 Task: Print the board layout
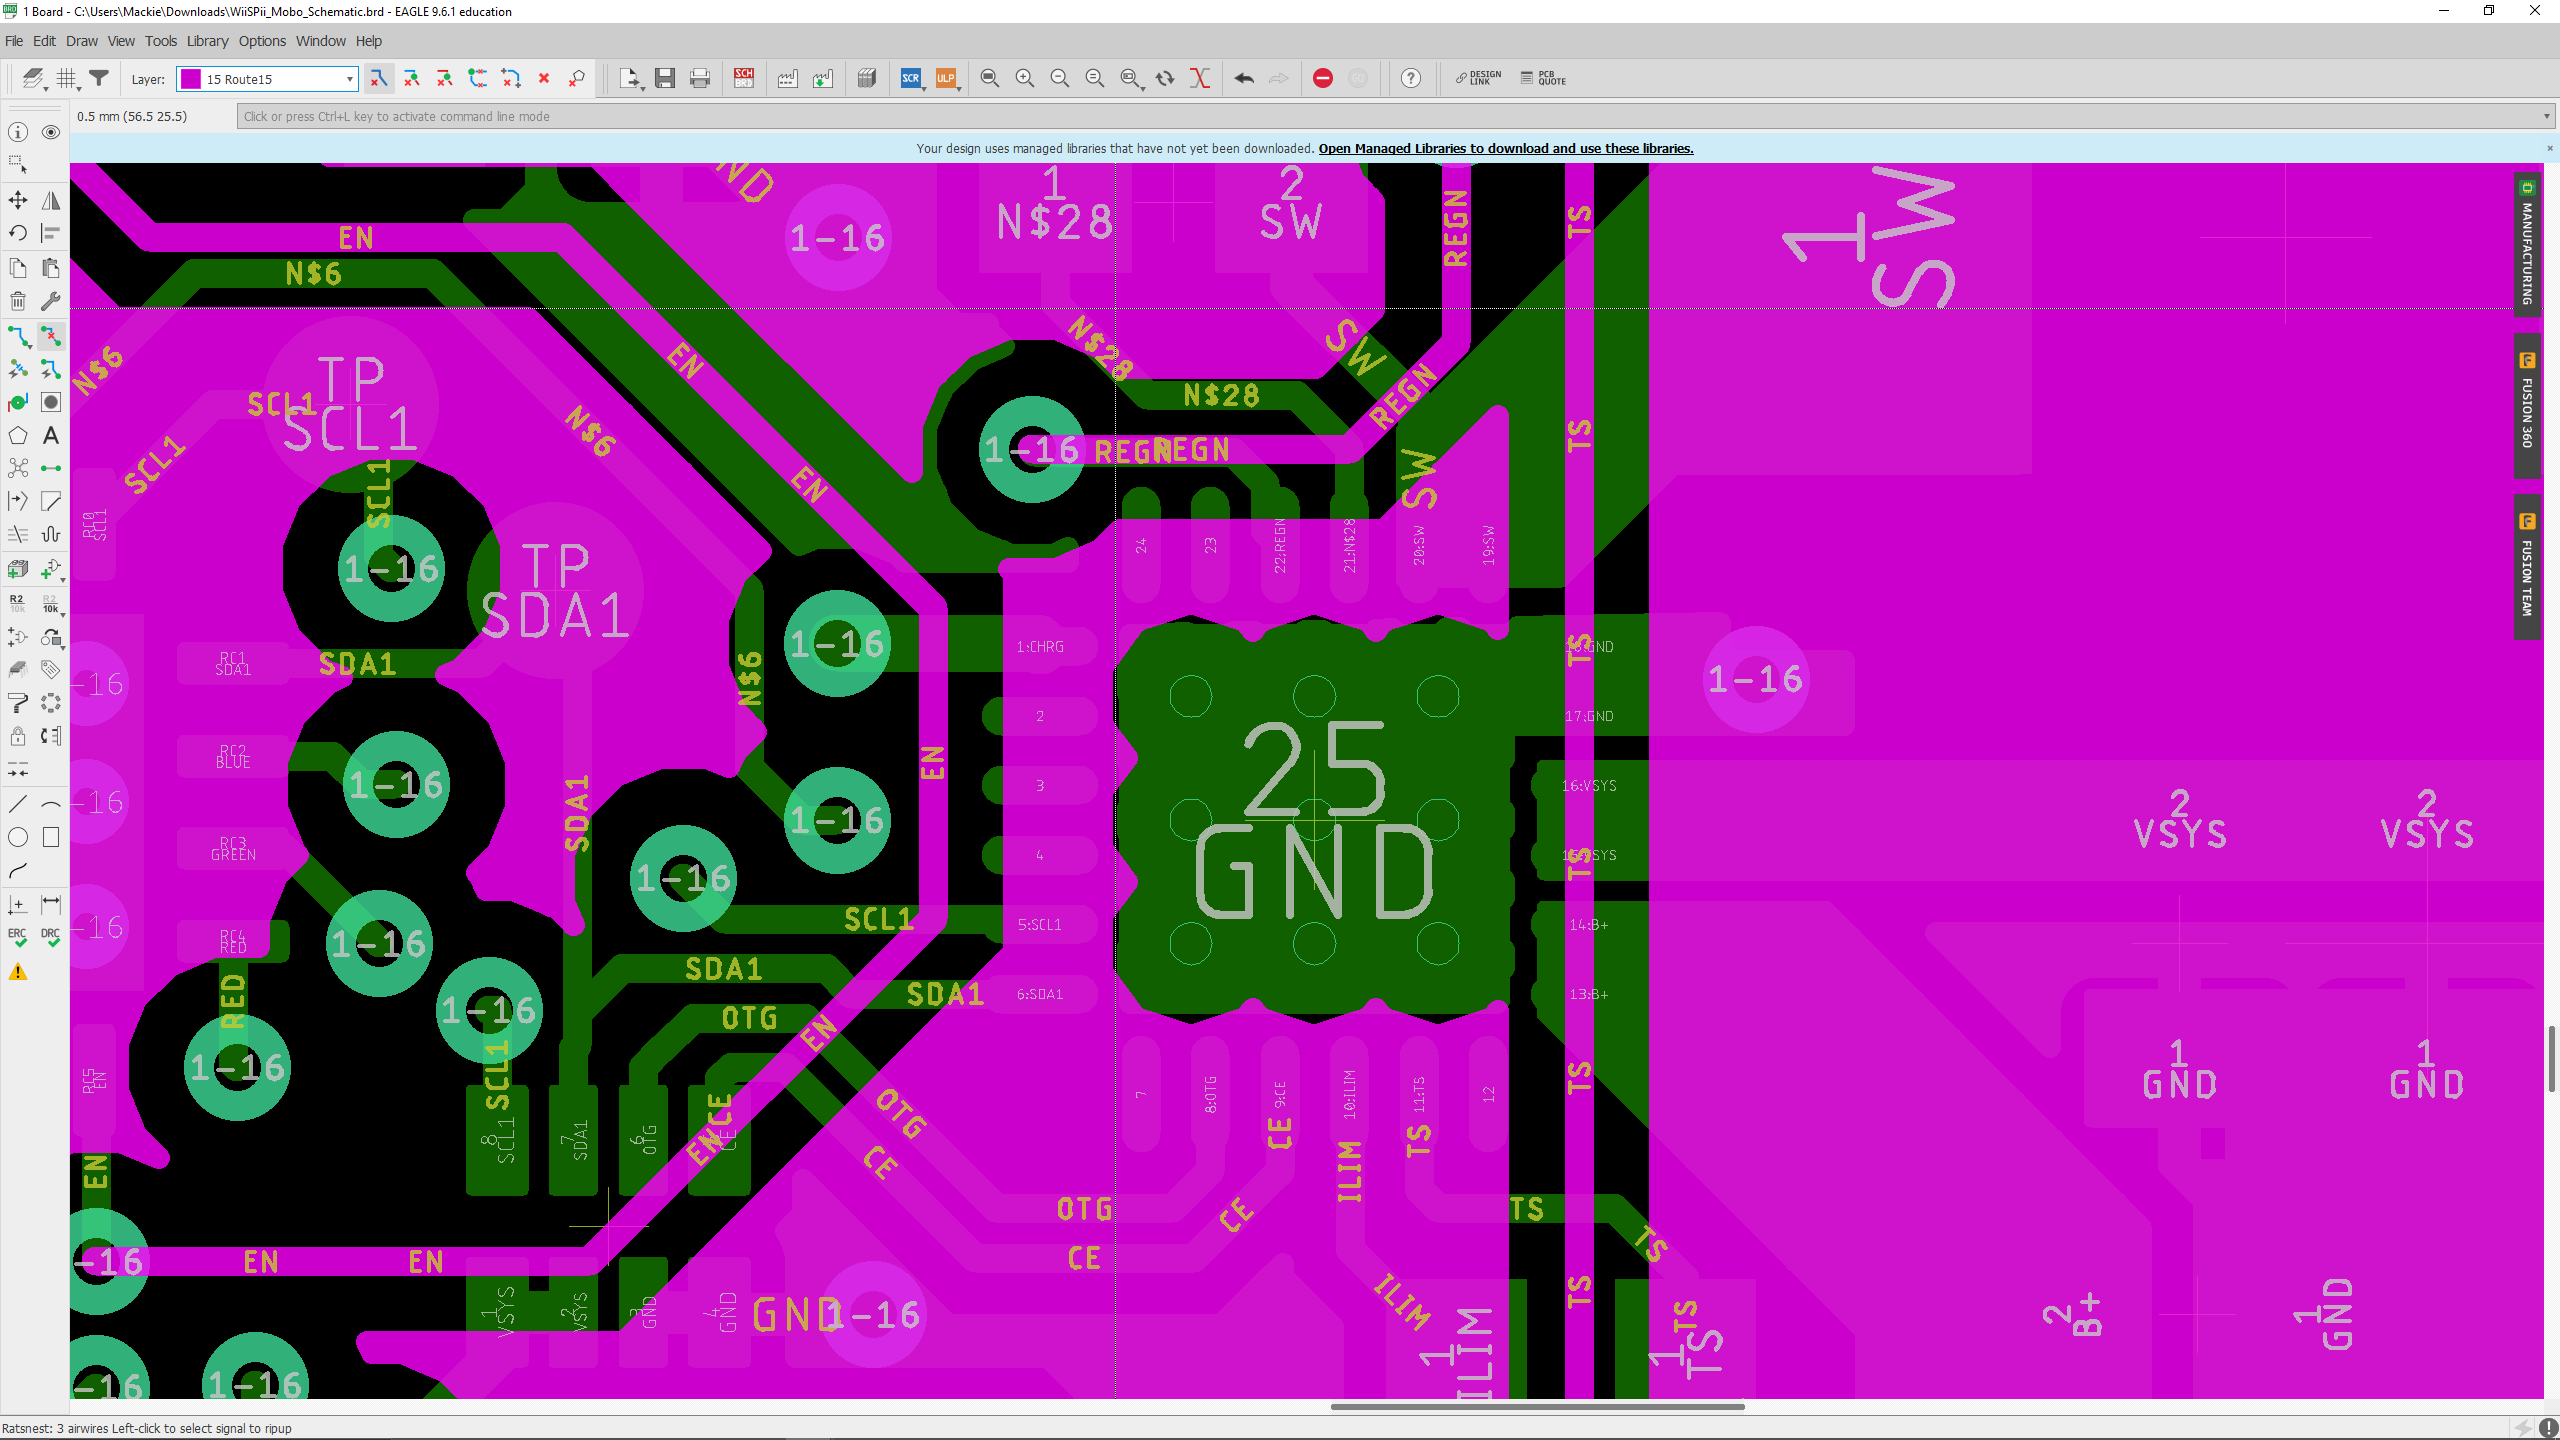tap(700, 78)
